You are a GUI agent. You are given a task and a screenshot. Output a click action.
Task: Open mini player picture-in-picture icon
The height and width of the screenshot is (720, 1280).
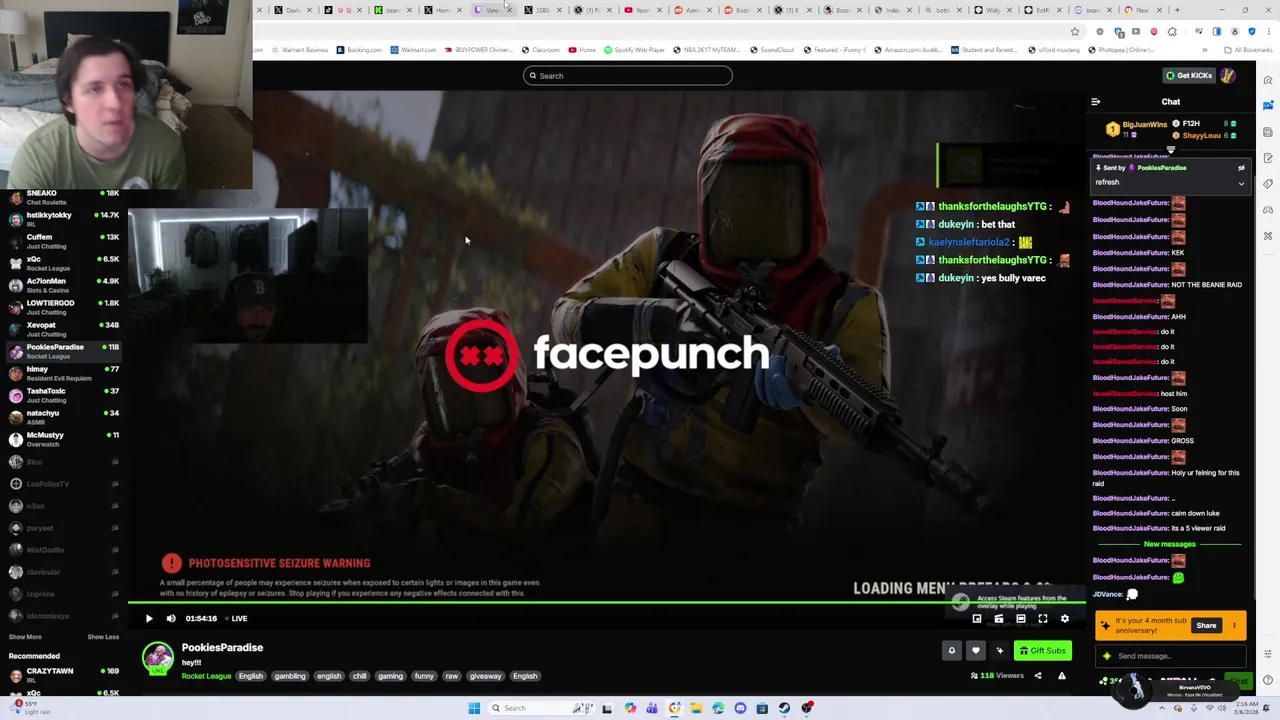(977, 619)
